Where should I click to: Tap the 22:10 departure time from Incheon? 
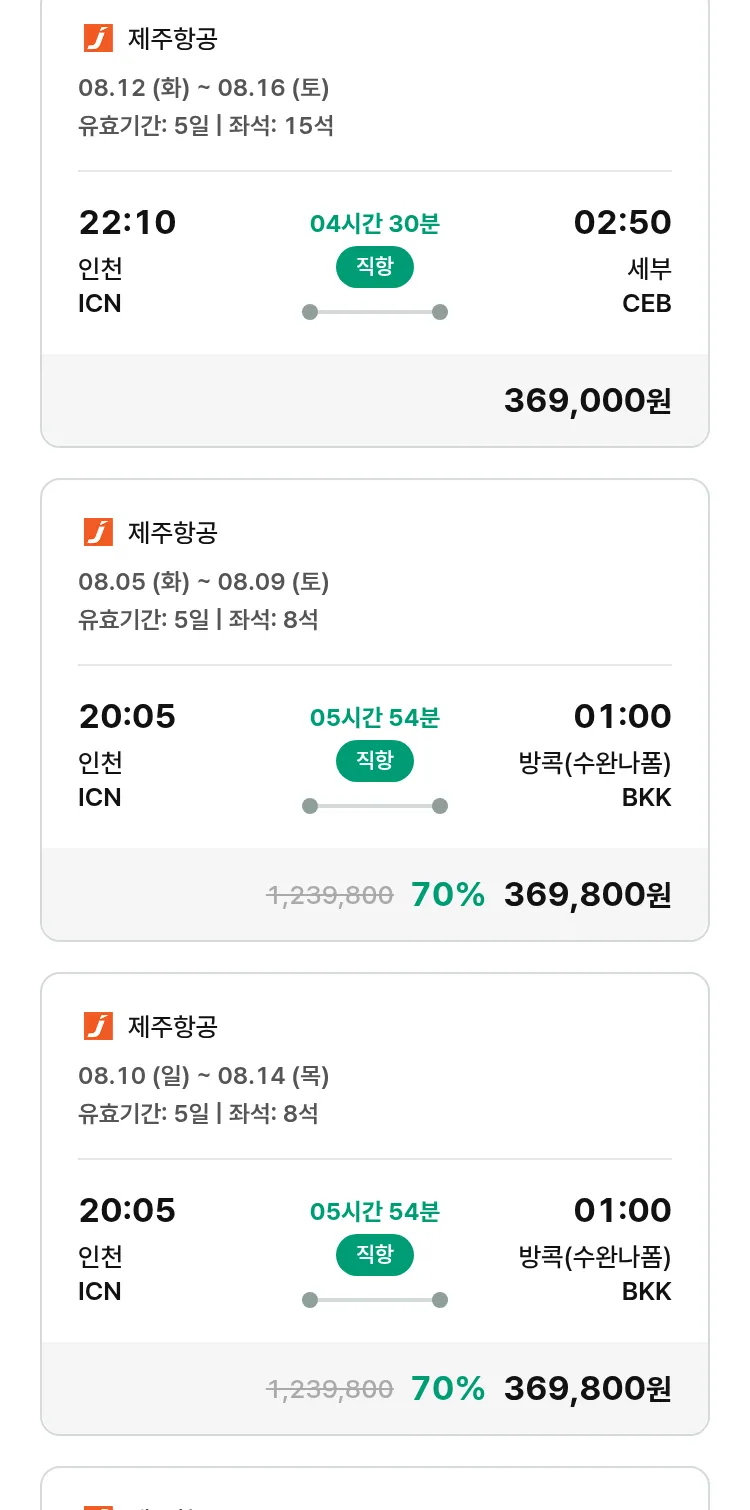[x=127, y=222]
